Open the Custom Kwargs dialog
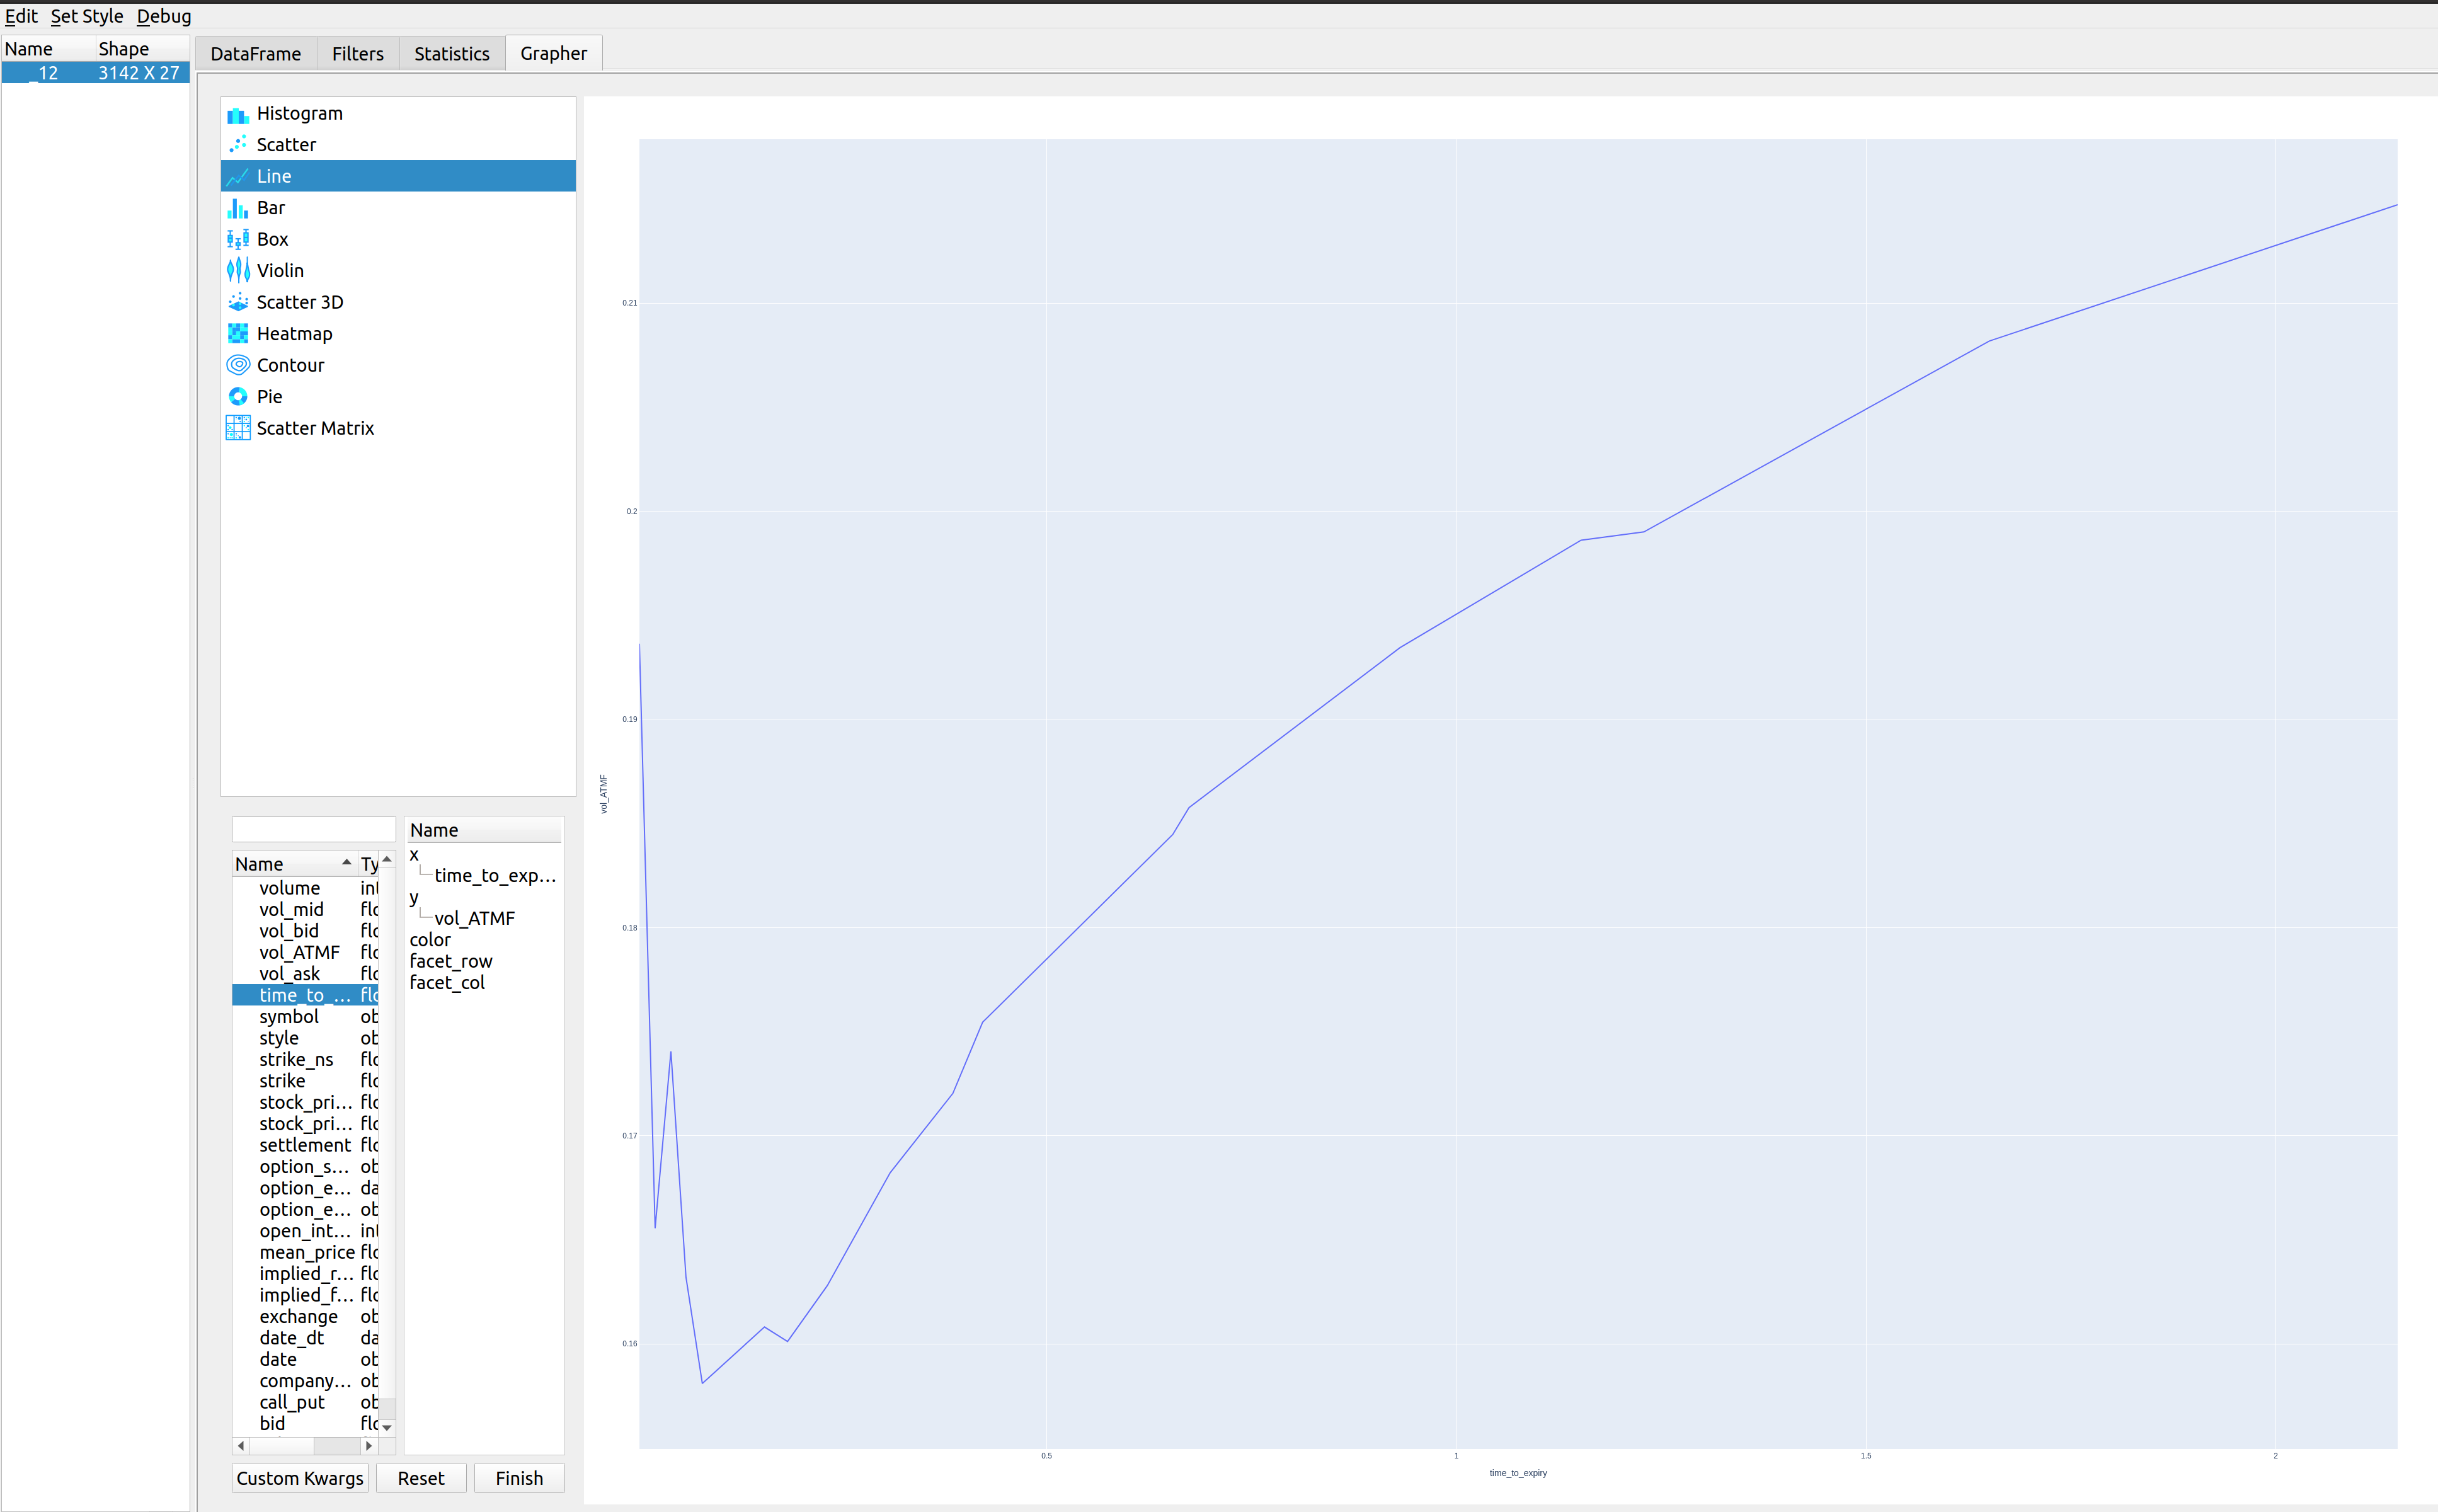 click(299, 1477)
